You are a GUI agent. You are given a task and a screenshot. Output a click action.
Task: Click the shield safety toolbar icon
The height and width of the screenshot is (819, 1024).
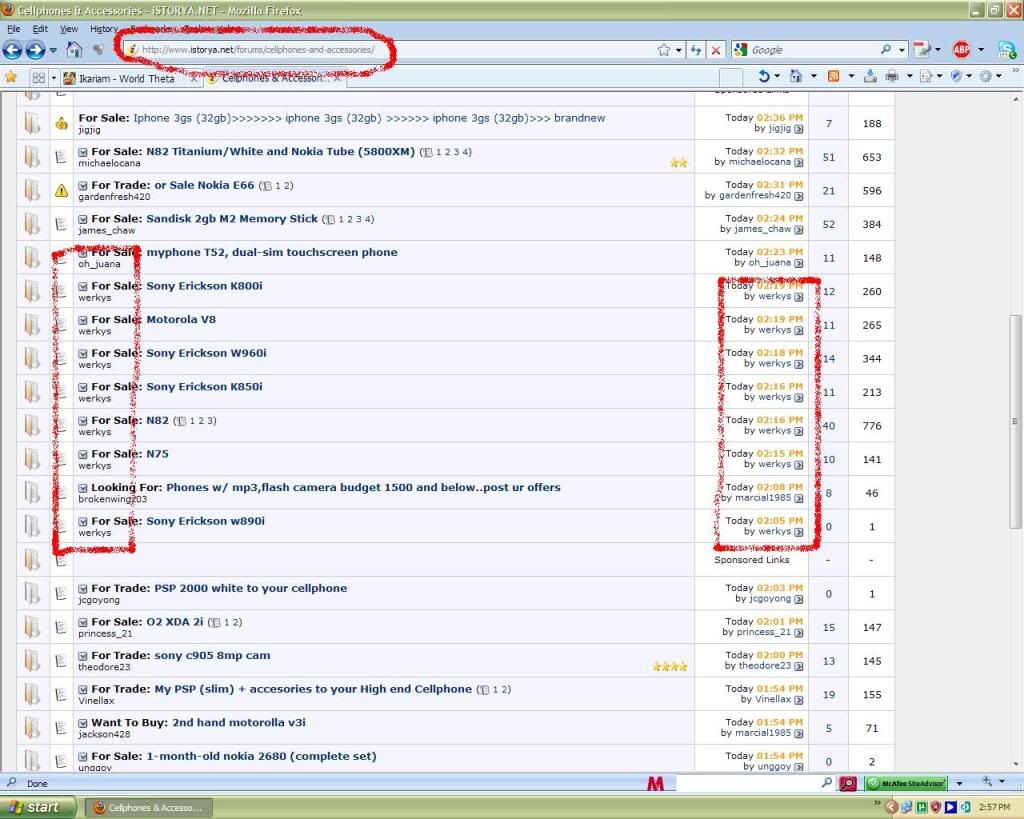tap(955, 76)
